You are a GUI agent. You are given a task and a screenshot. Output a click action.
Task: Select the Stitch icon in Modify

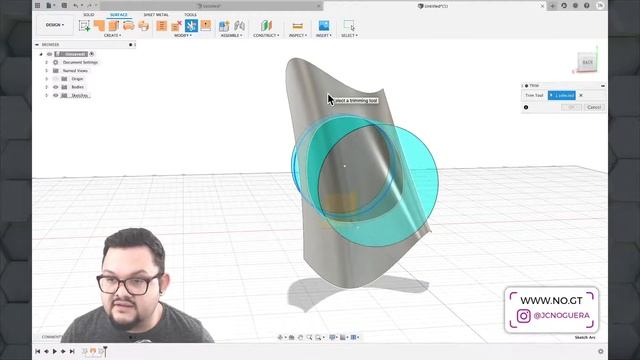(x=162, y=26)
